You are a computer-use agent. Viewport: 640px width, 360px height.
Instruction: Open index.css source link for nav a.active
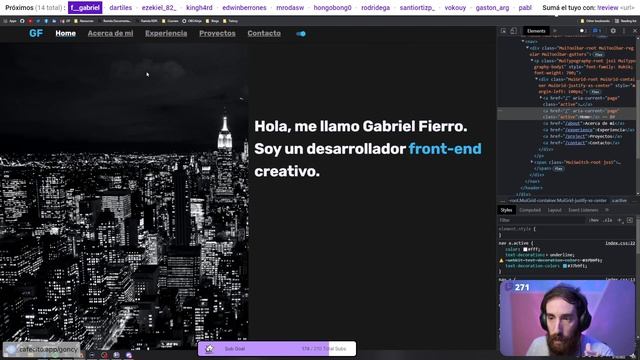point(620,243)
